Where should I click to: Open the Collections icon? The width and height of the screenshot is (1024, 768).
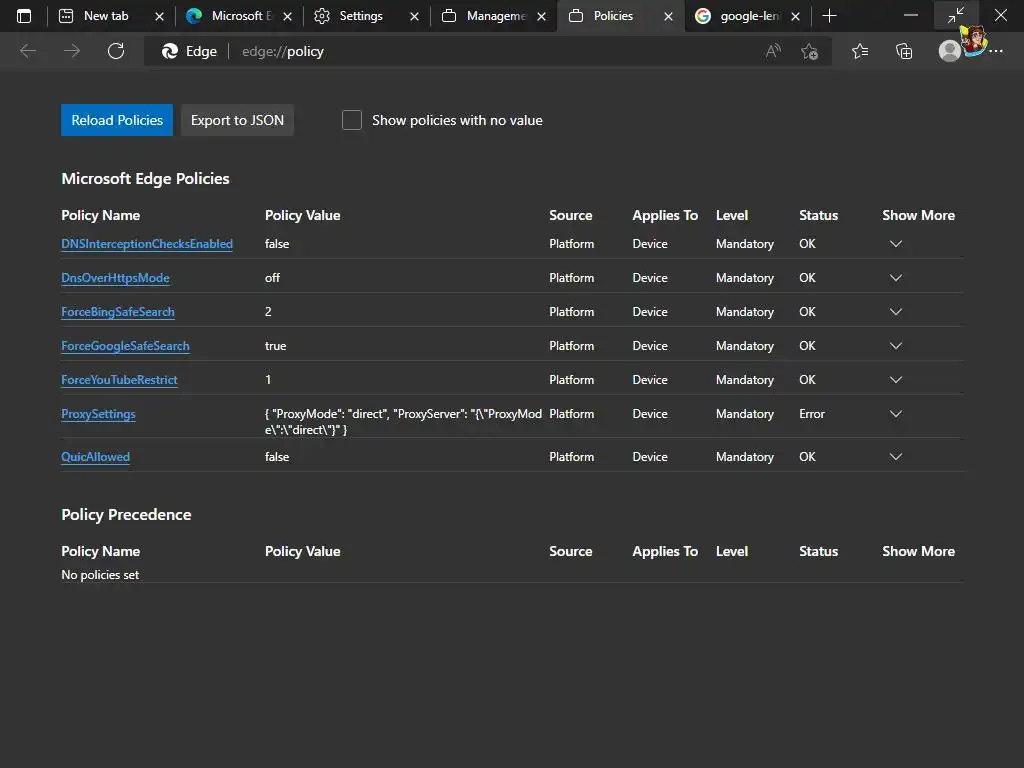tap(904, 51)
